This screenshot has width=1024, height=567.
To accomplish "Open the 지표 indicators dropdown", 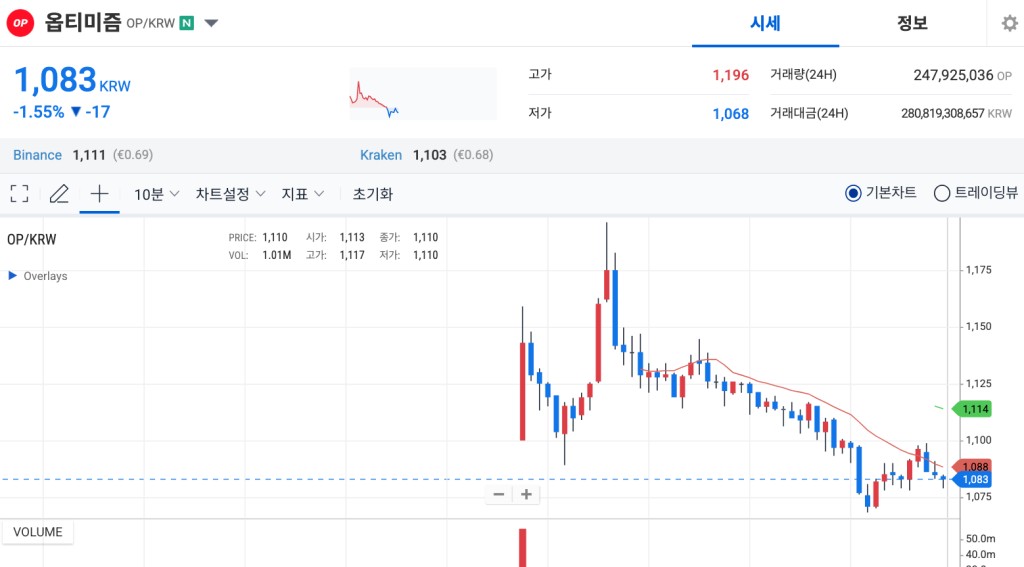I will (302, 194).
